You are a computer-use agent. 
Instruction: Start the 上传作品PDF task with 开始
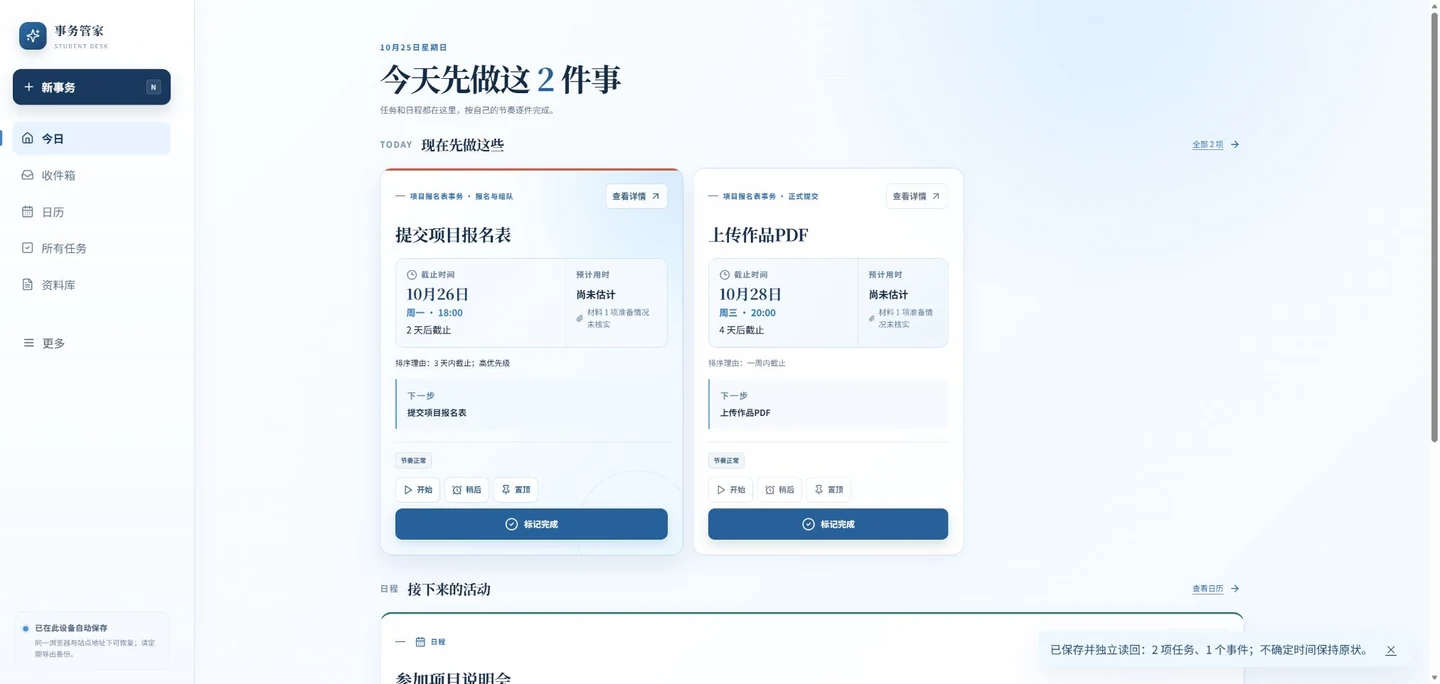(730, 489)
